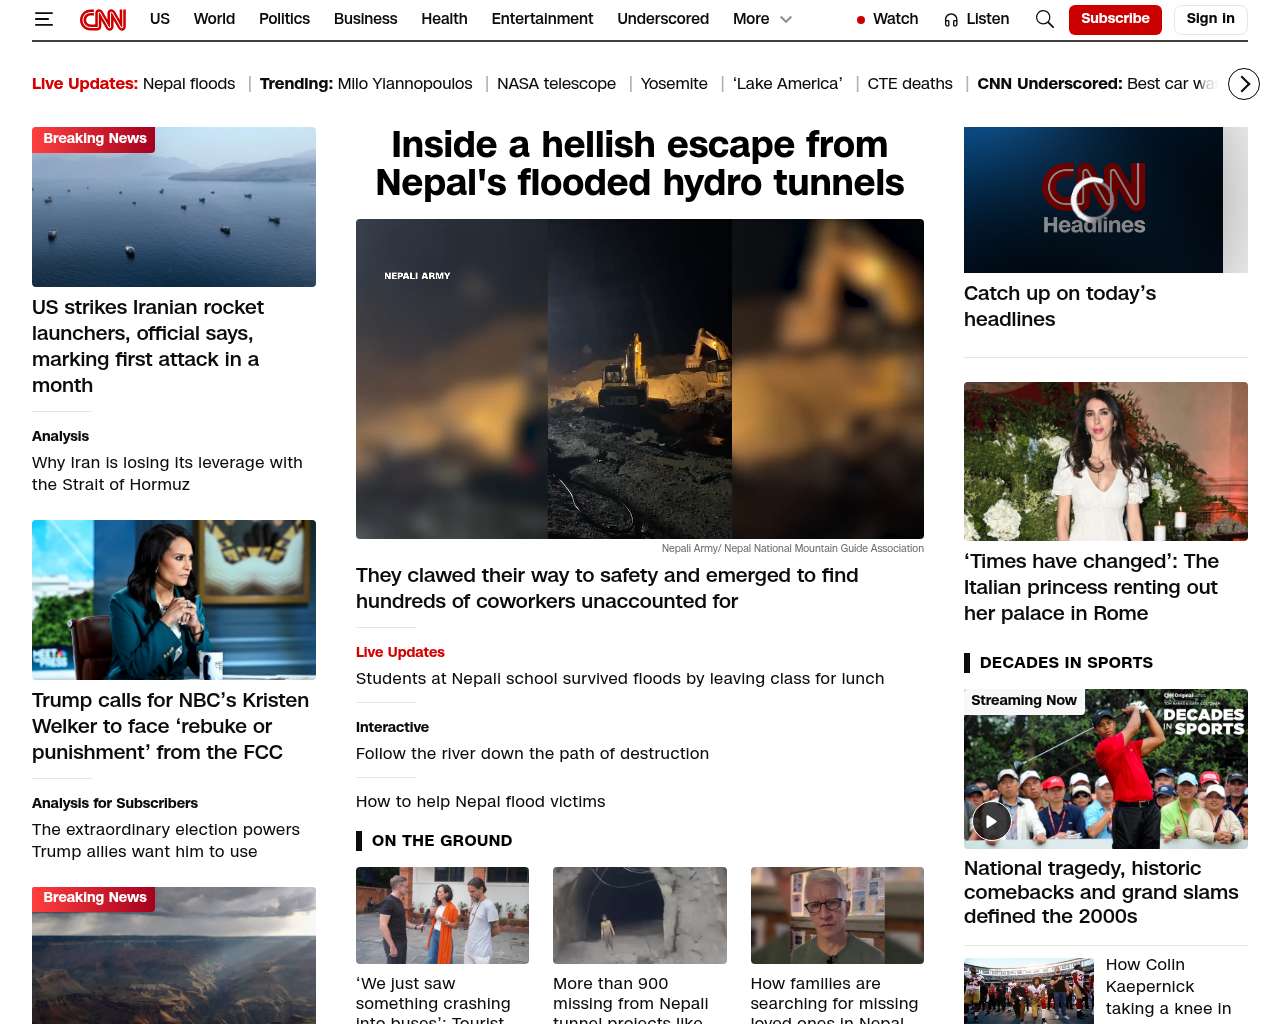The width and height of the screenshot is (1280, 1024).
Task: Read the Colin Kaepernick knee story
Action: pos(1168,988)
